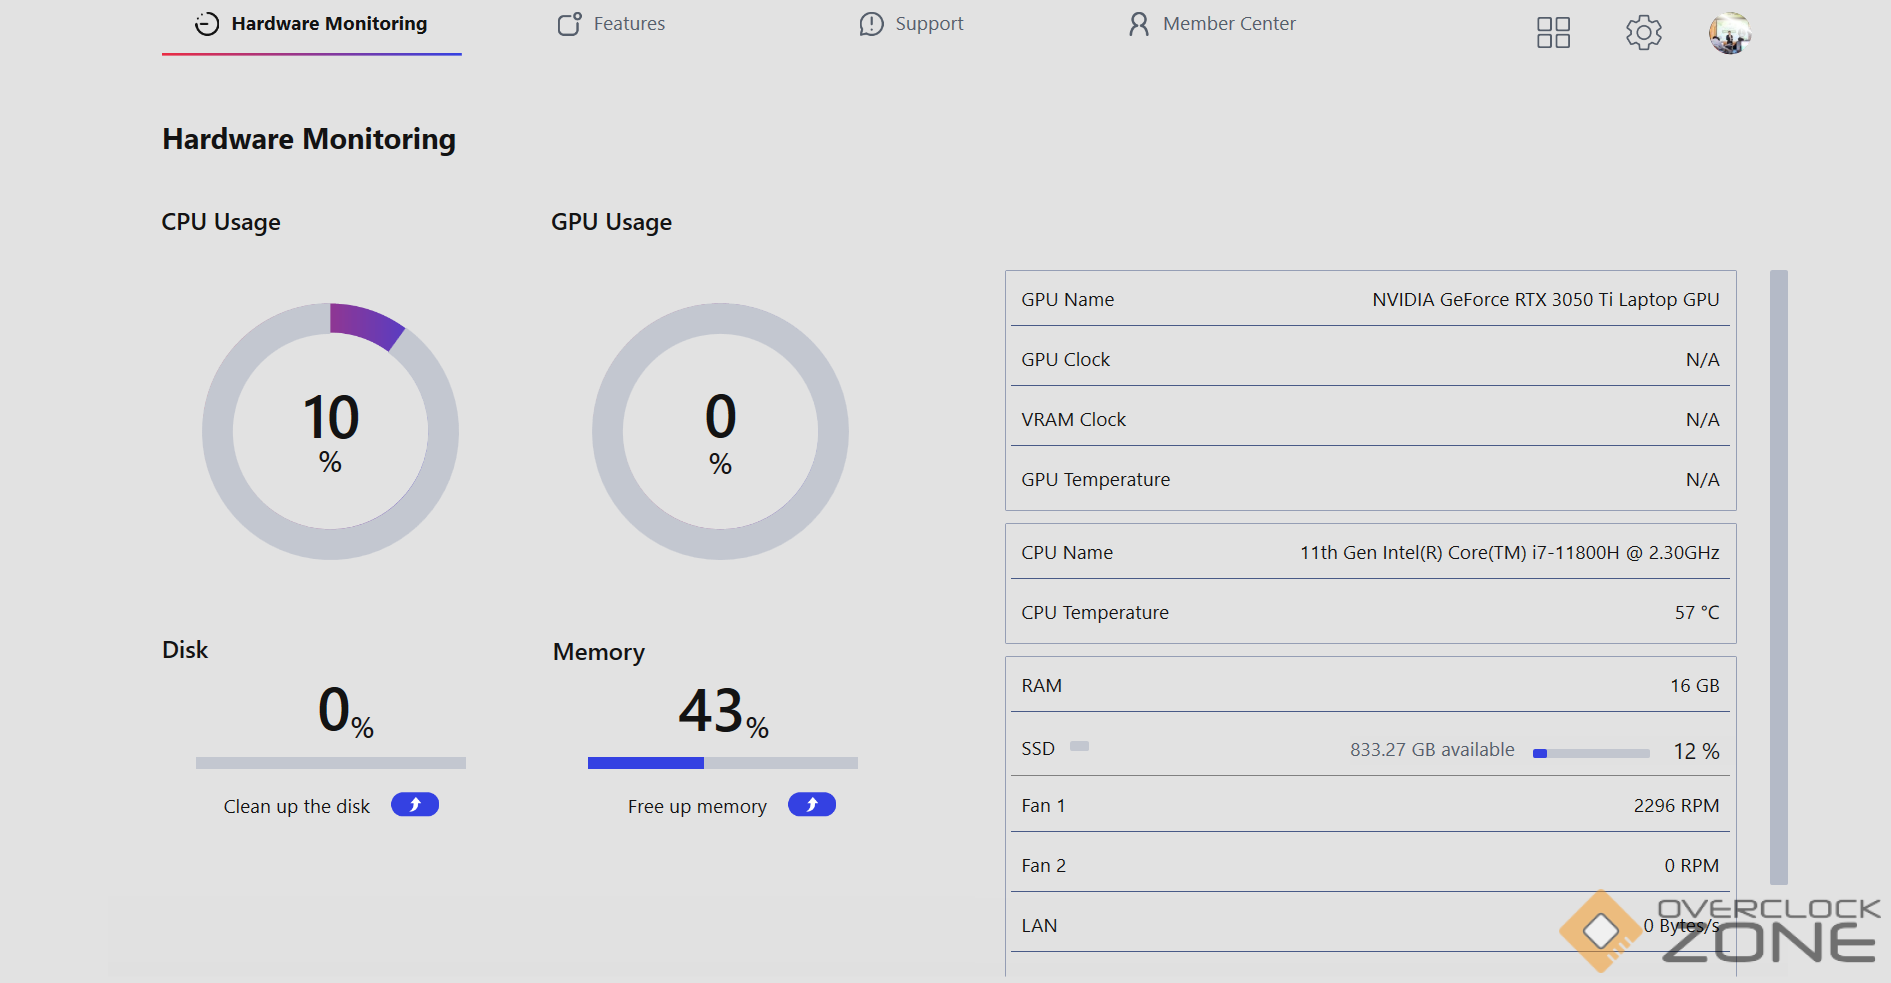Open the settings gear icon

click(1643, 33)
